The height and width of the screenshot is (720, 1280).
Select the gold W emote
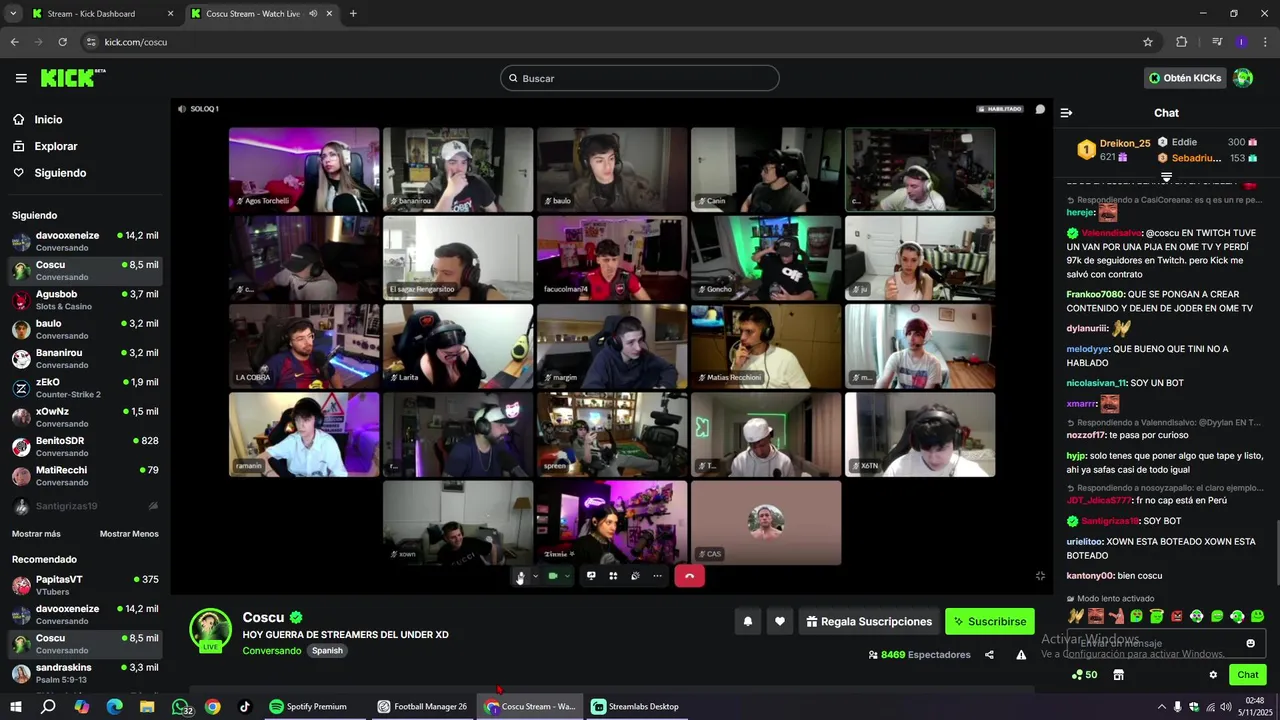[1076, 616]
